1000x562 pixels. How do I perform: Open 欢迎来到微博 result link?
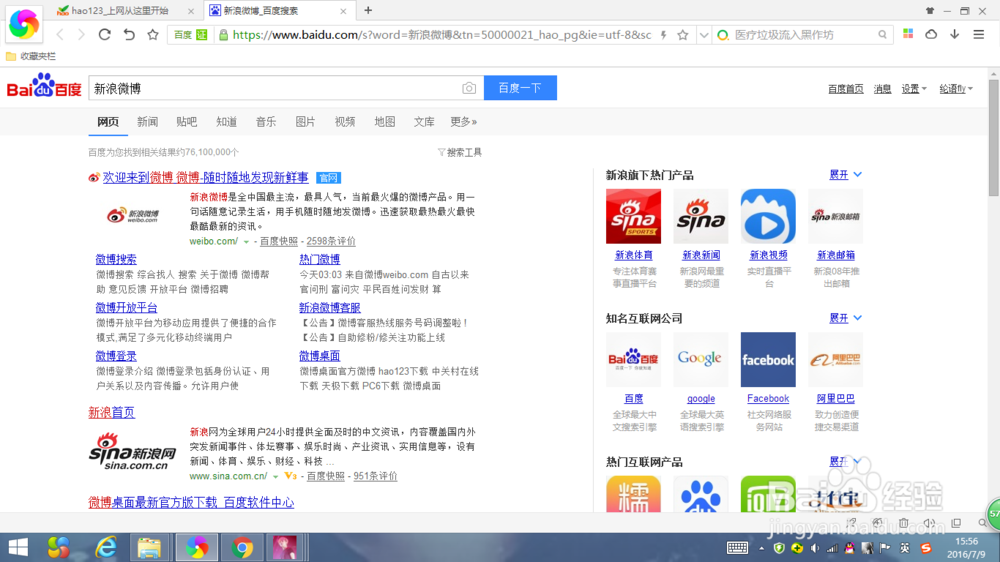[205, 177]
